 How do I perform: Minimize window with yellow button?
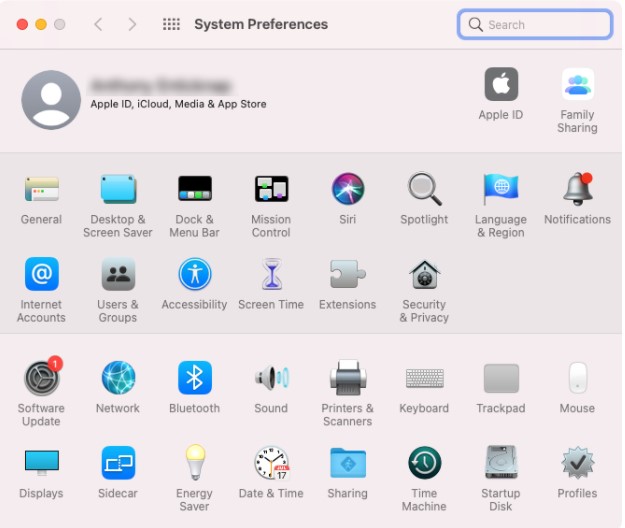point(41,24)
